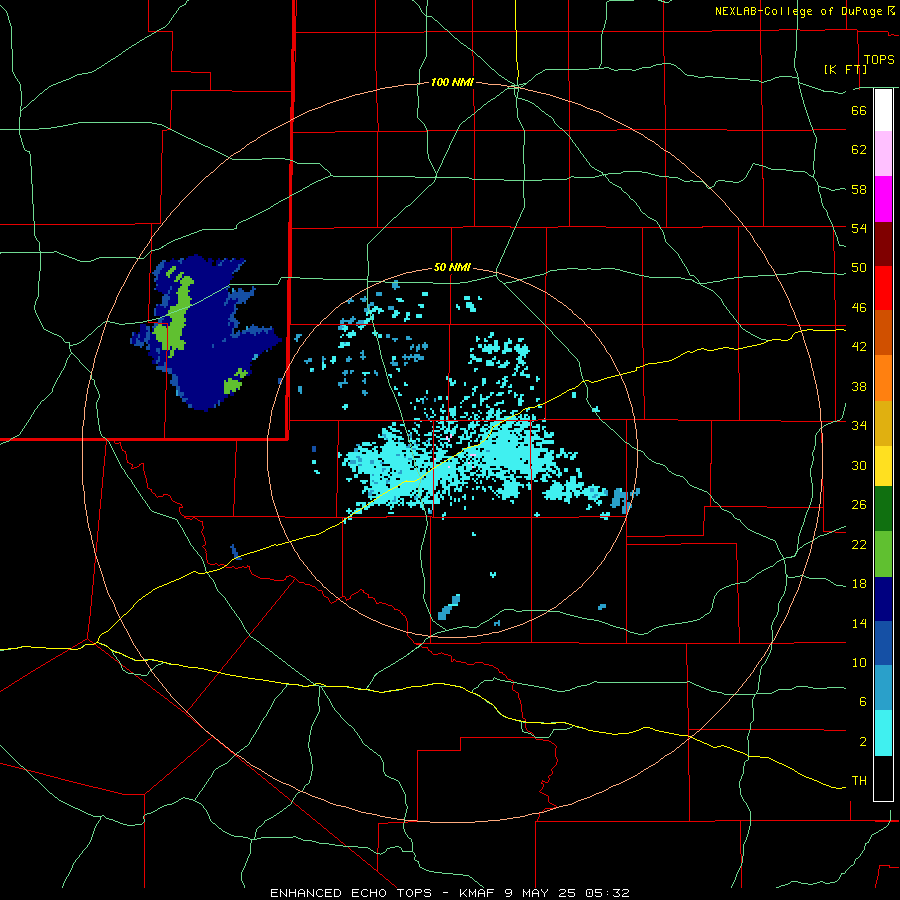Click the legend value "6"
This screenshot has height=900, width=900.
pos(863,702)
